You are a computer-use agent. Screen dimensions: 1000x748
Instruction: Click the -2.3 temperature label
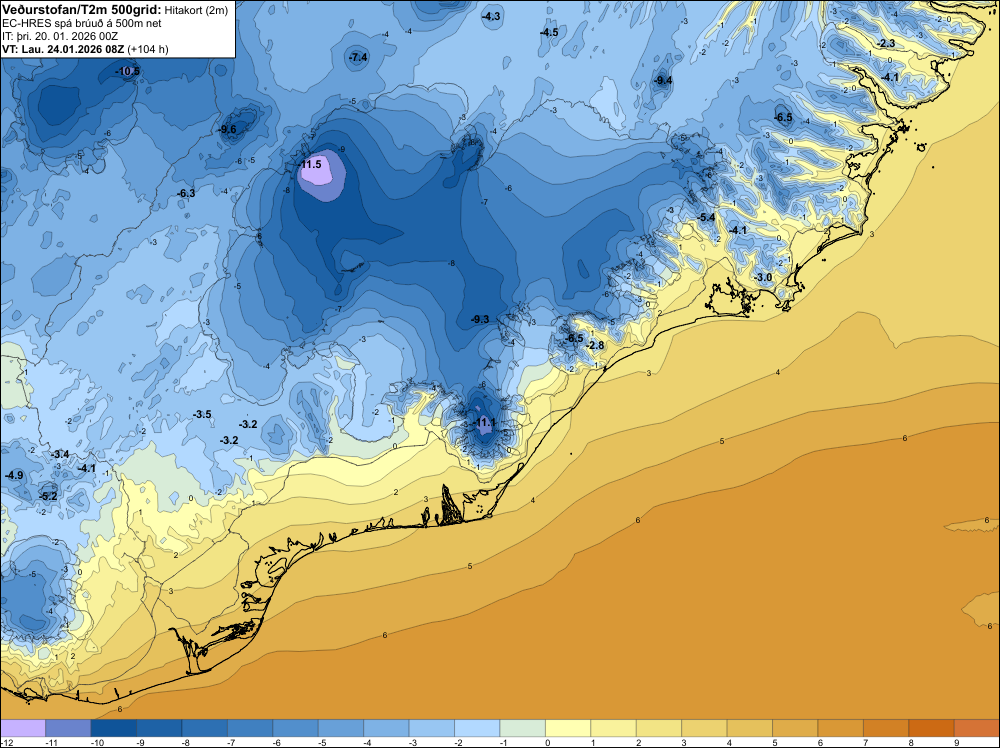pos(886,43)
